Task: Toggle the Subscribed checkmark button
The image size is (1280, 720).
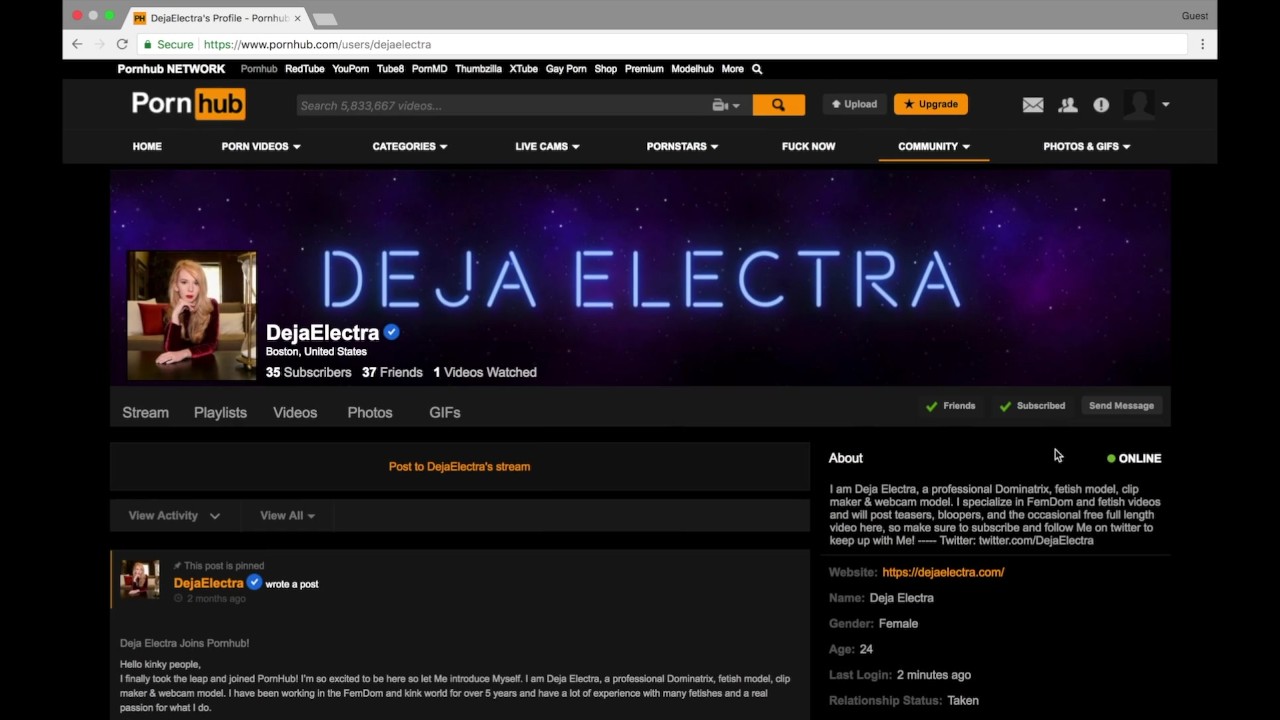Action: point(1032,406)
